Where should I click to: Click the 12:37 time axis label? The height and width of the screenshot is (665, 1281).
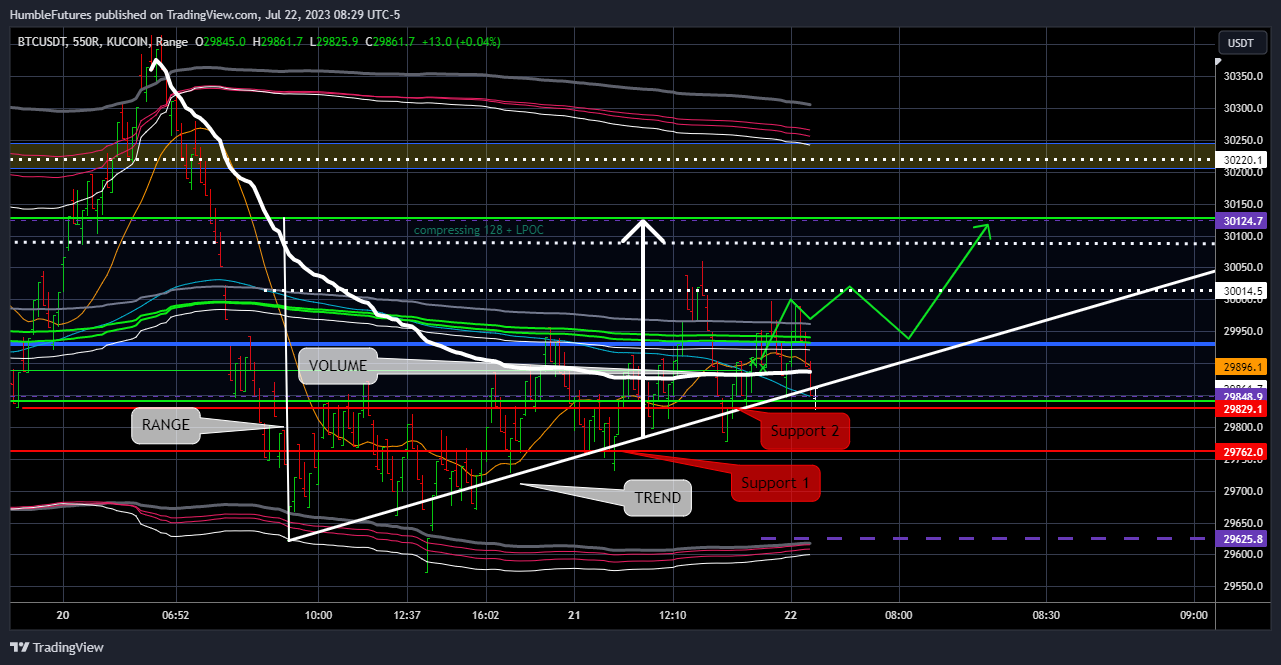pyautogui.click(x=406, y=616)
